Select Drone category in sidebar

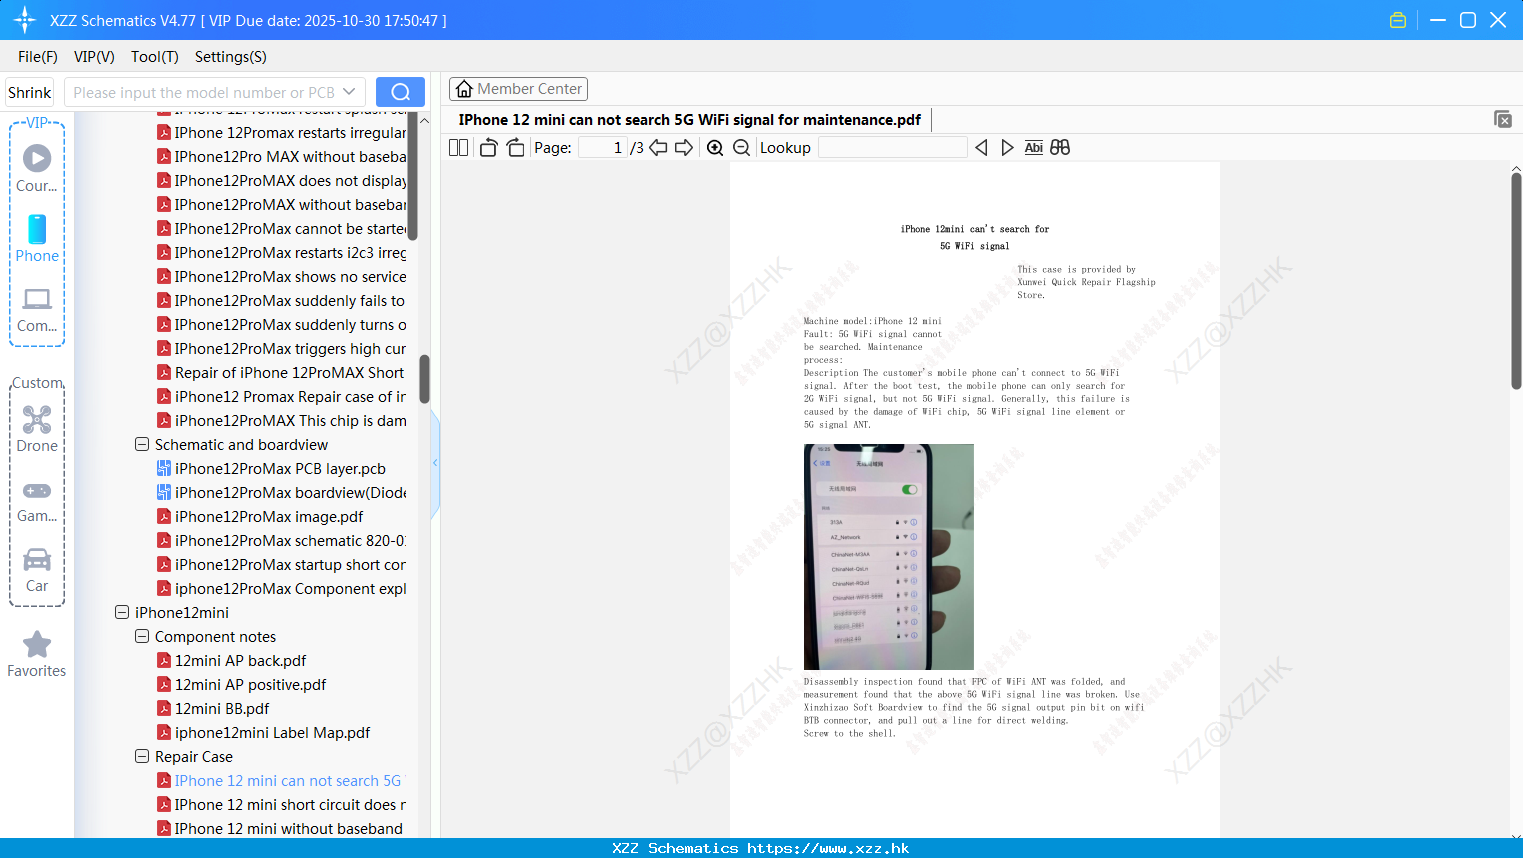[x=37, y=429]
